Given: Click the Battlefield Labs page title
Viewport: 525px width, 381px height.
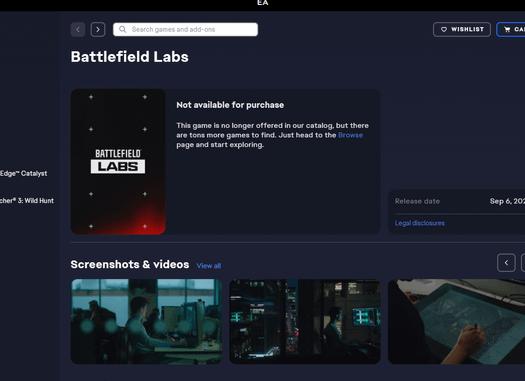Looking at the screenshot, I should coord(130,57).
